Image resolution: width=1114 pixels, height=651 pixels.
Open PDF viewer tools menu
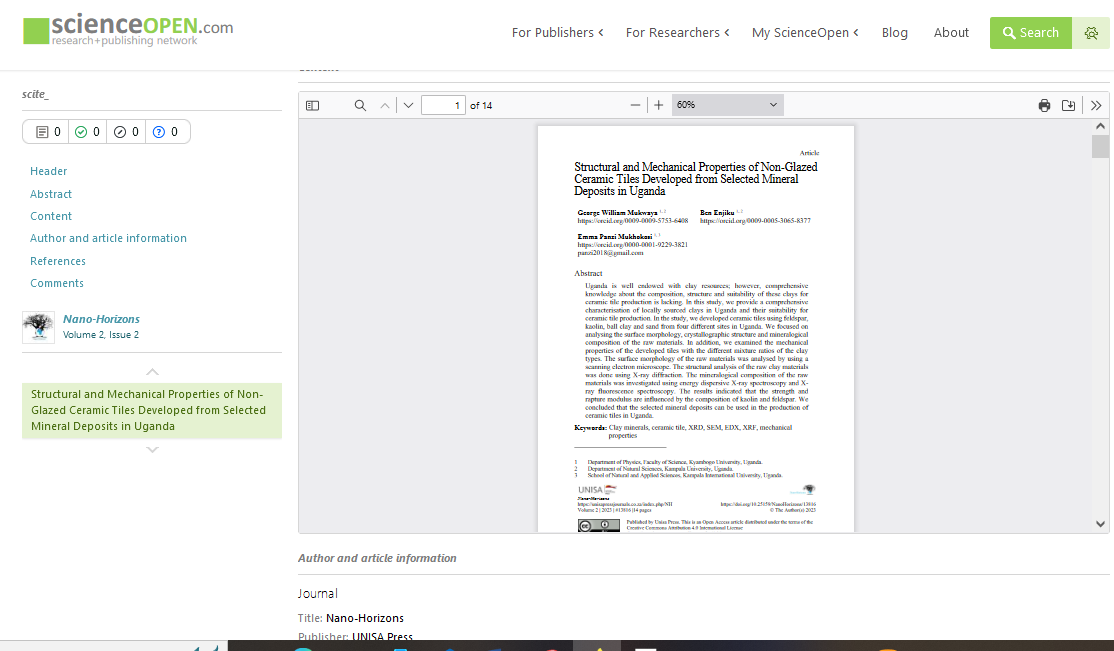pyautogui.click(x=1096, y=105)
